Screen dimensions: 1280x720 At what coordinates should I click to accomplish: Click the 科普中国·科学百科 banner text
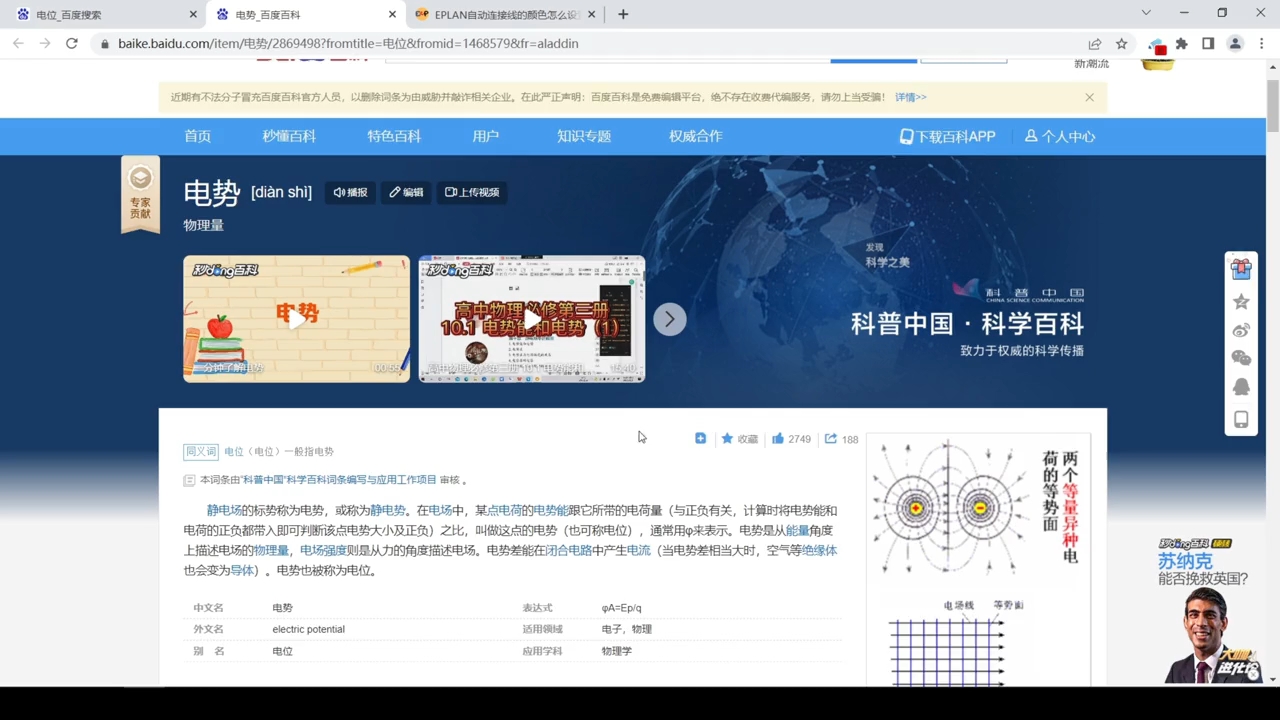point(967,324)
